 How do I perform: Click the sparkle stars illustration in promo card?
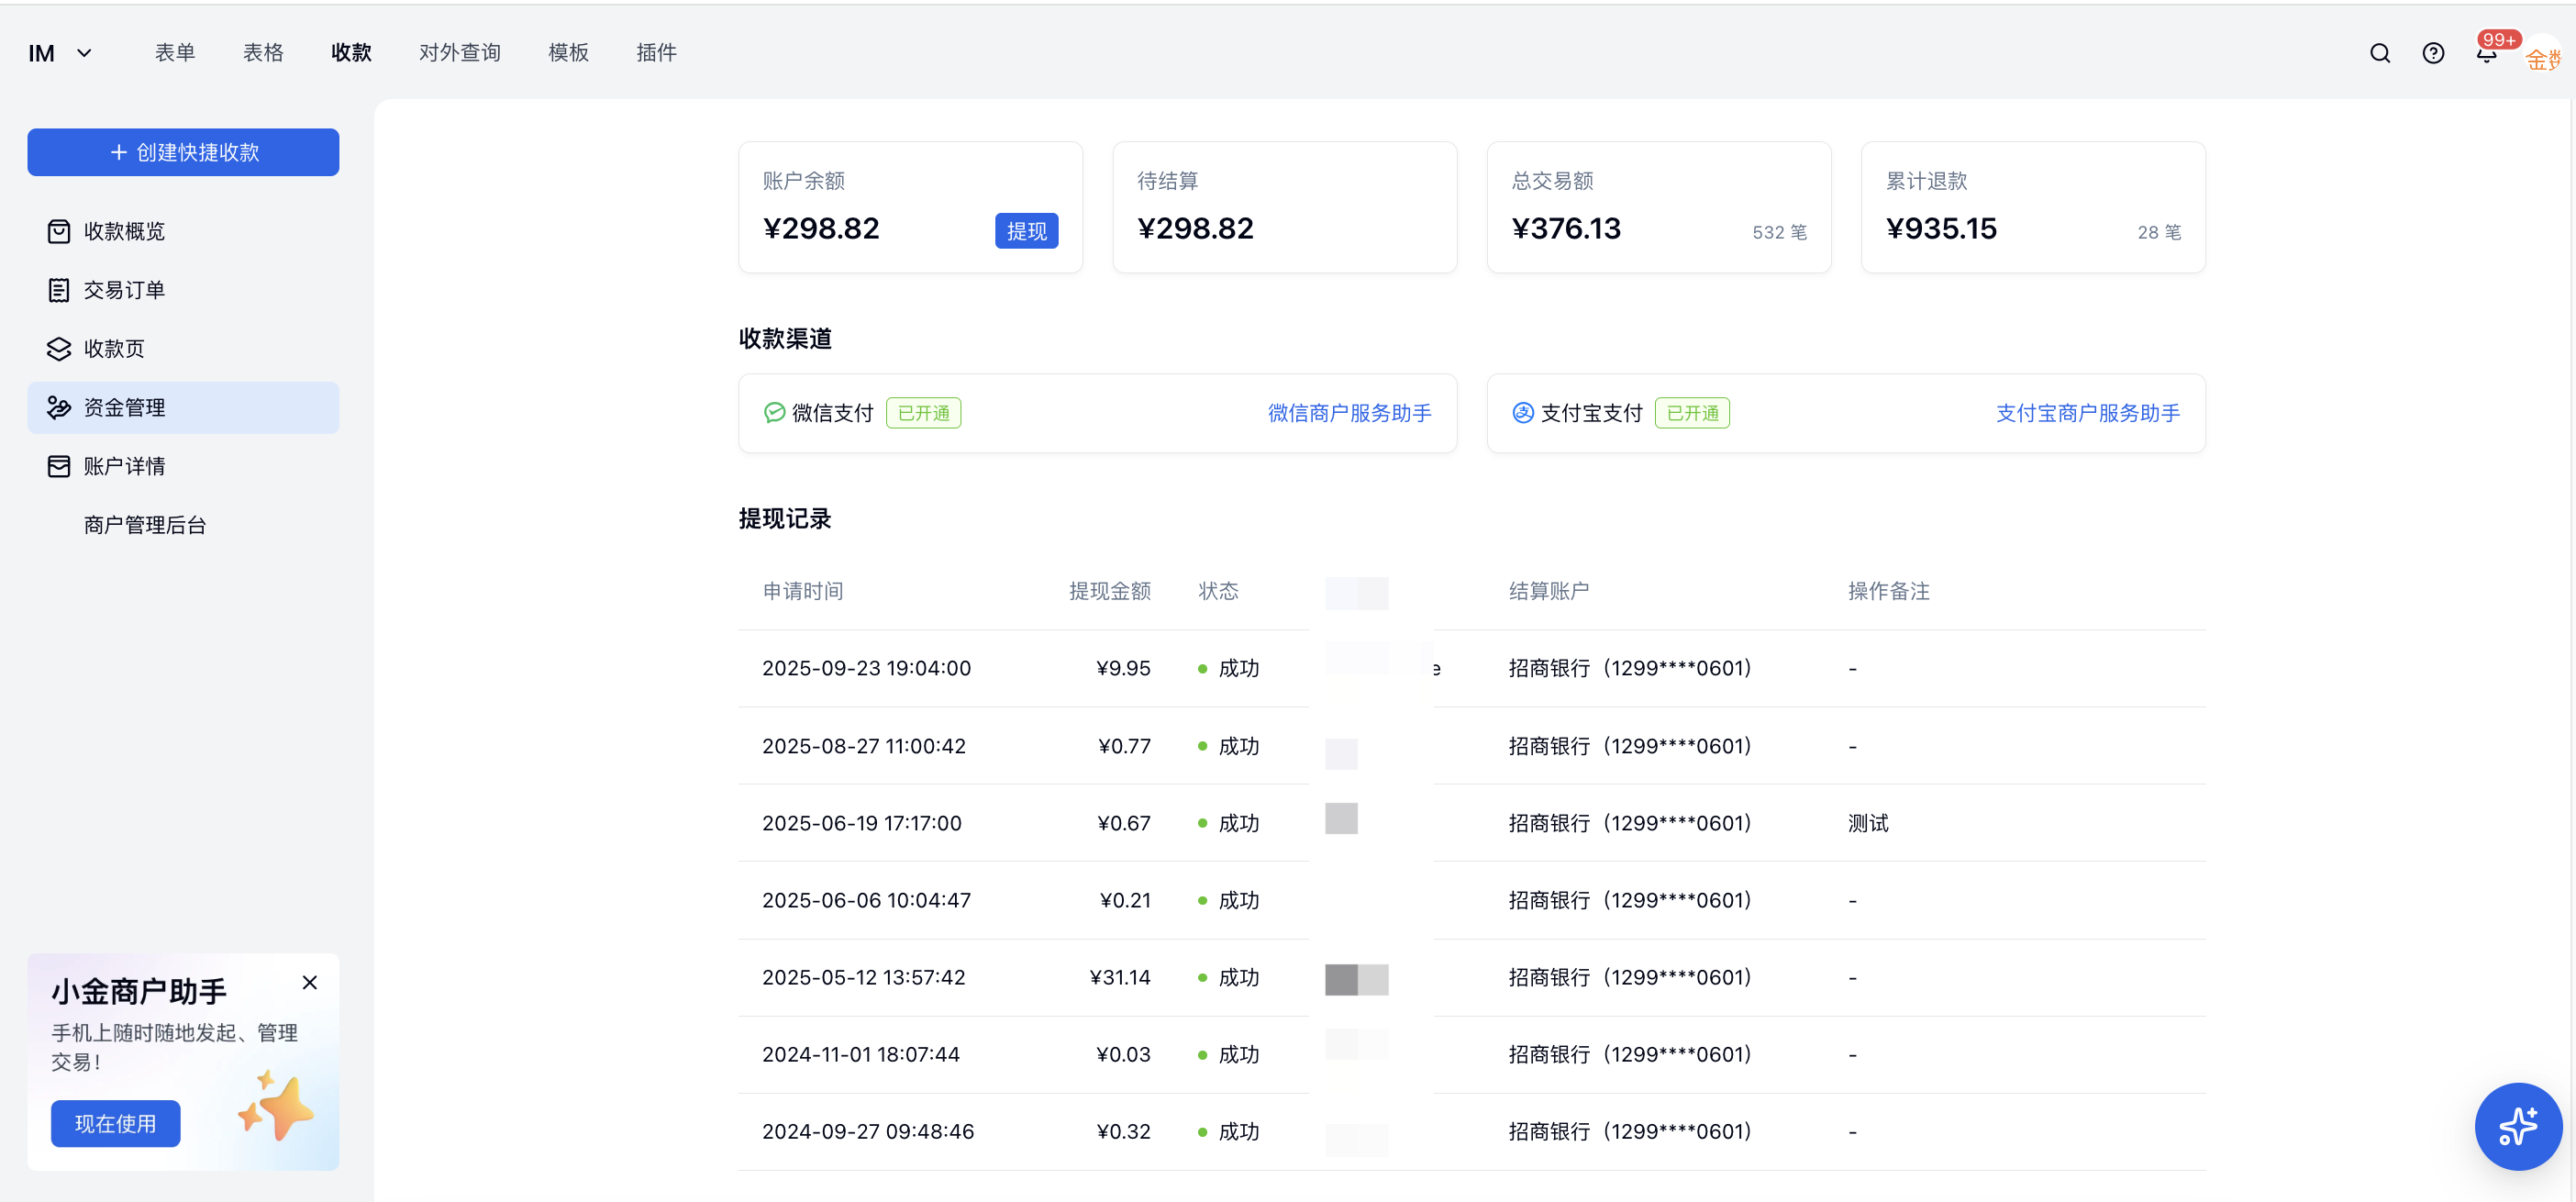point(275,1106)
